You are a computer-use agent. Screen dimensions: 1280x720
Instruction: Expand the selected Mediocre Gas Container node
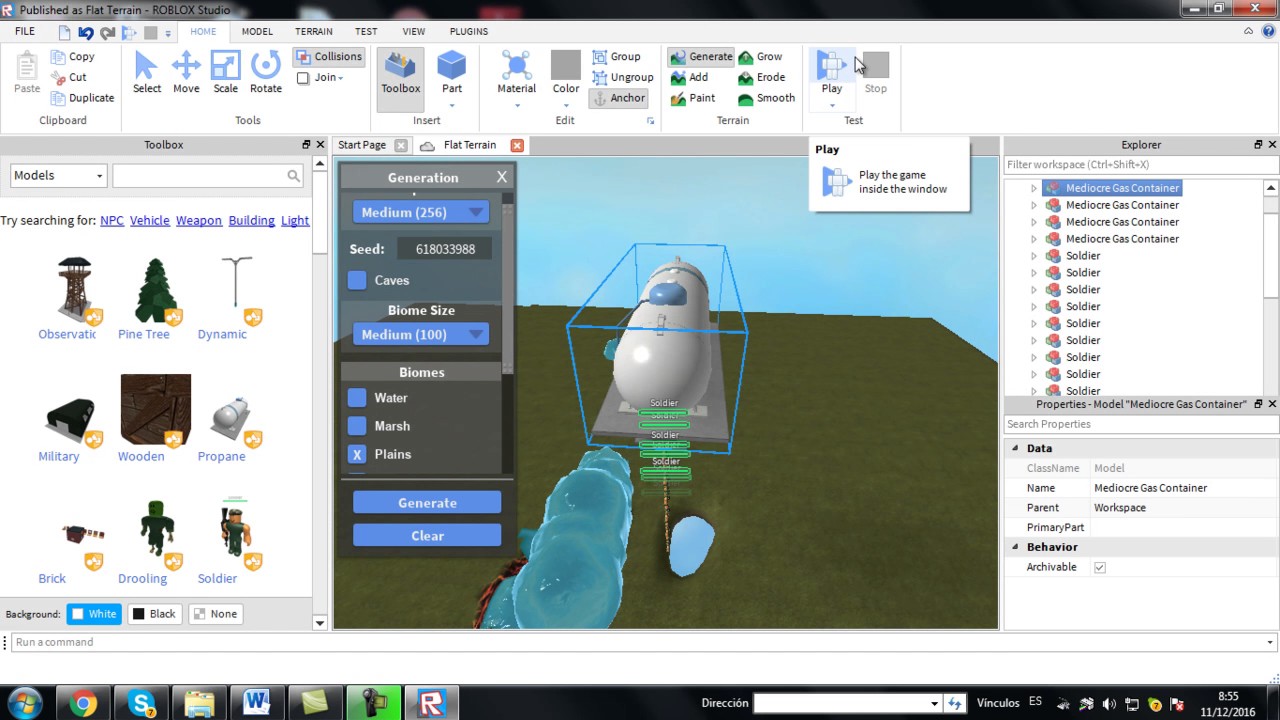1034,188
